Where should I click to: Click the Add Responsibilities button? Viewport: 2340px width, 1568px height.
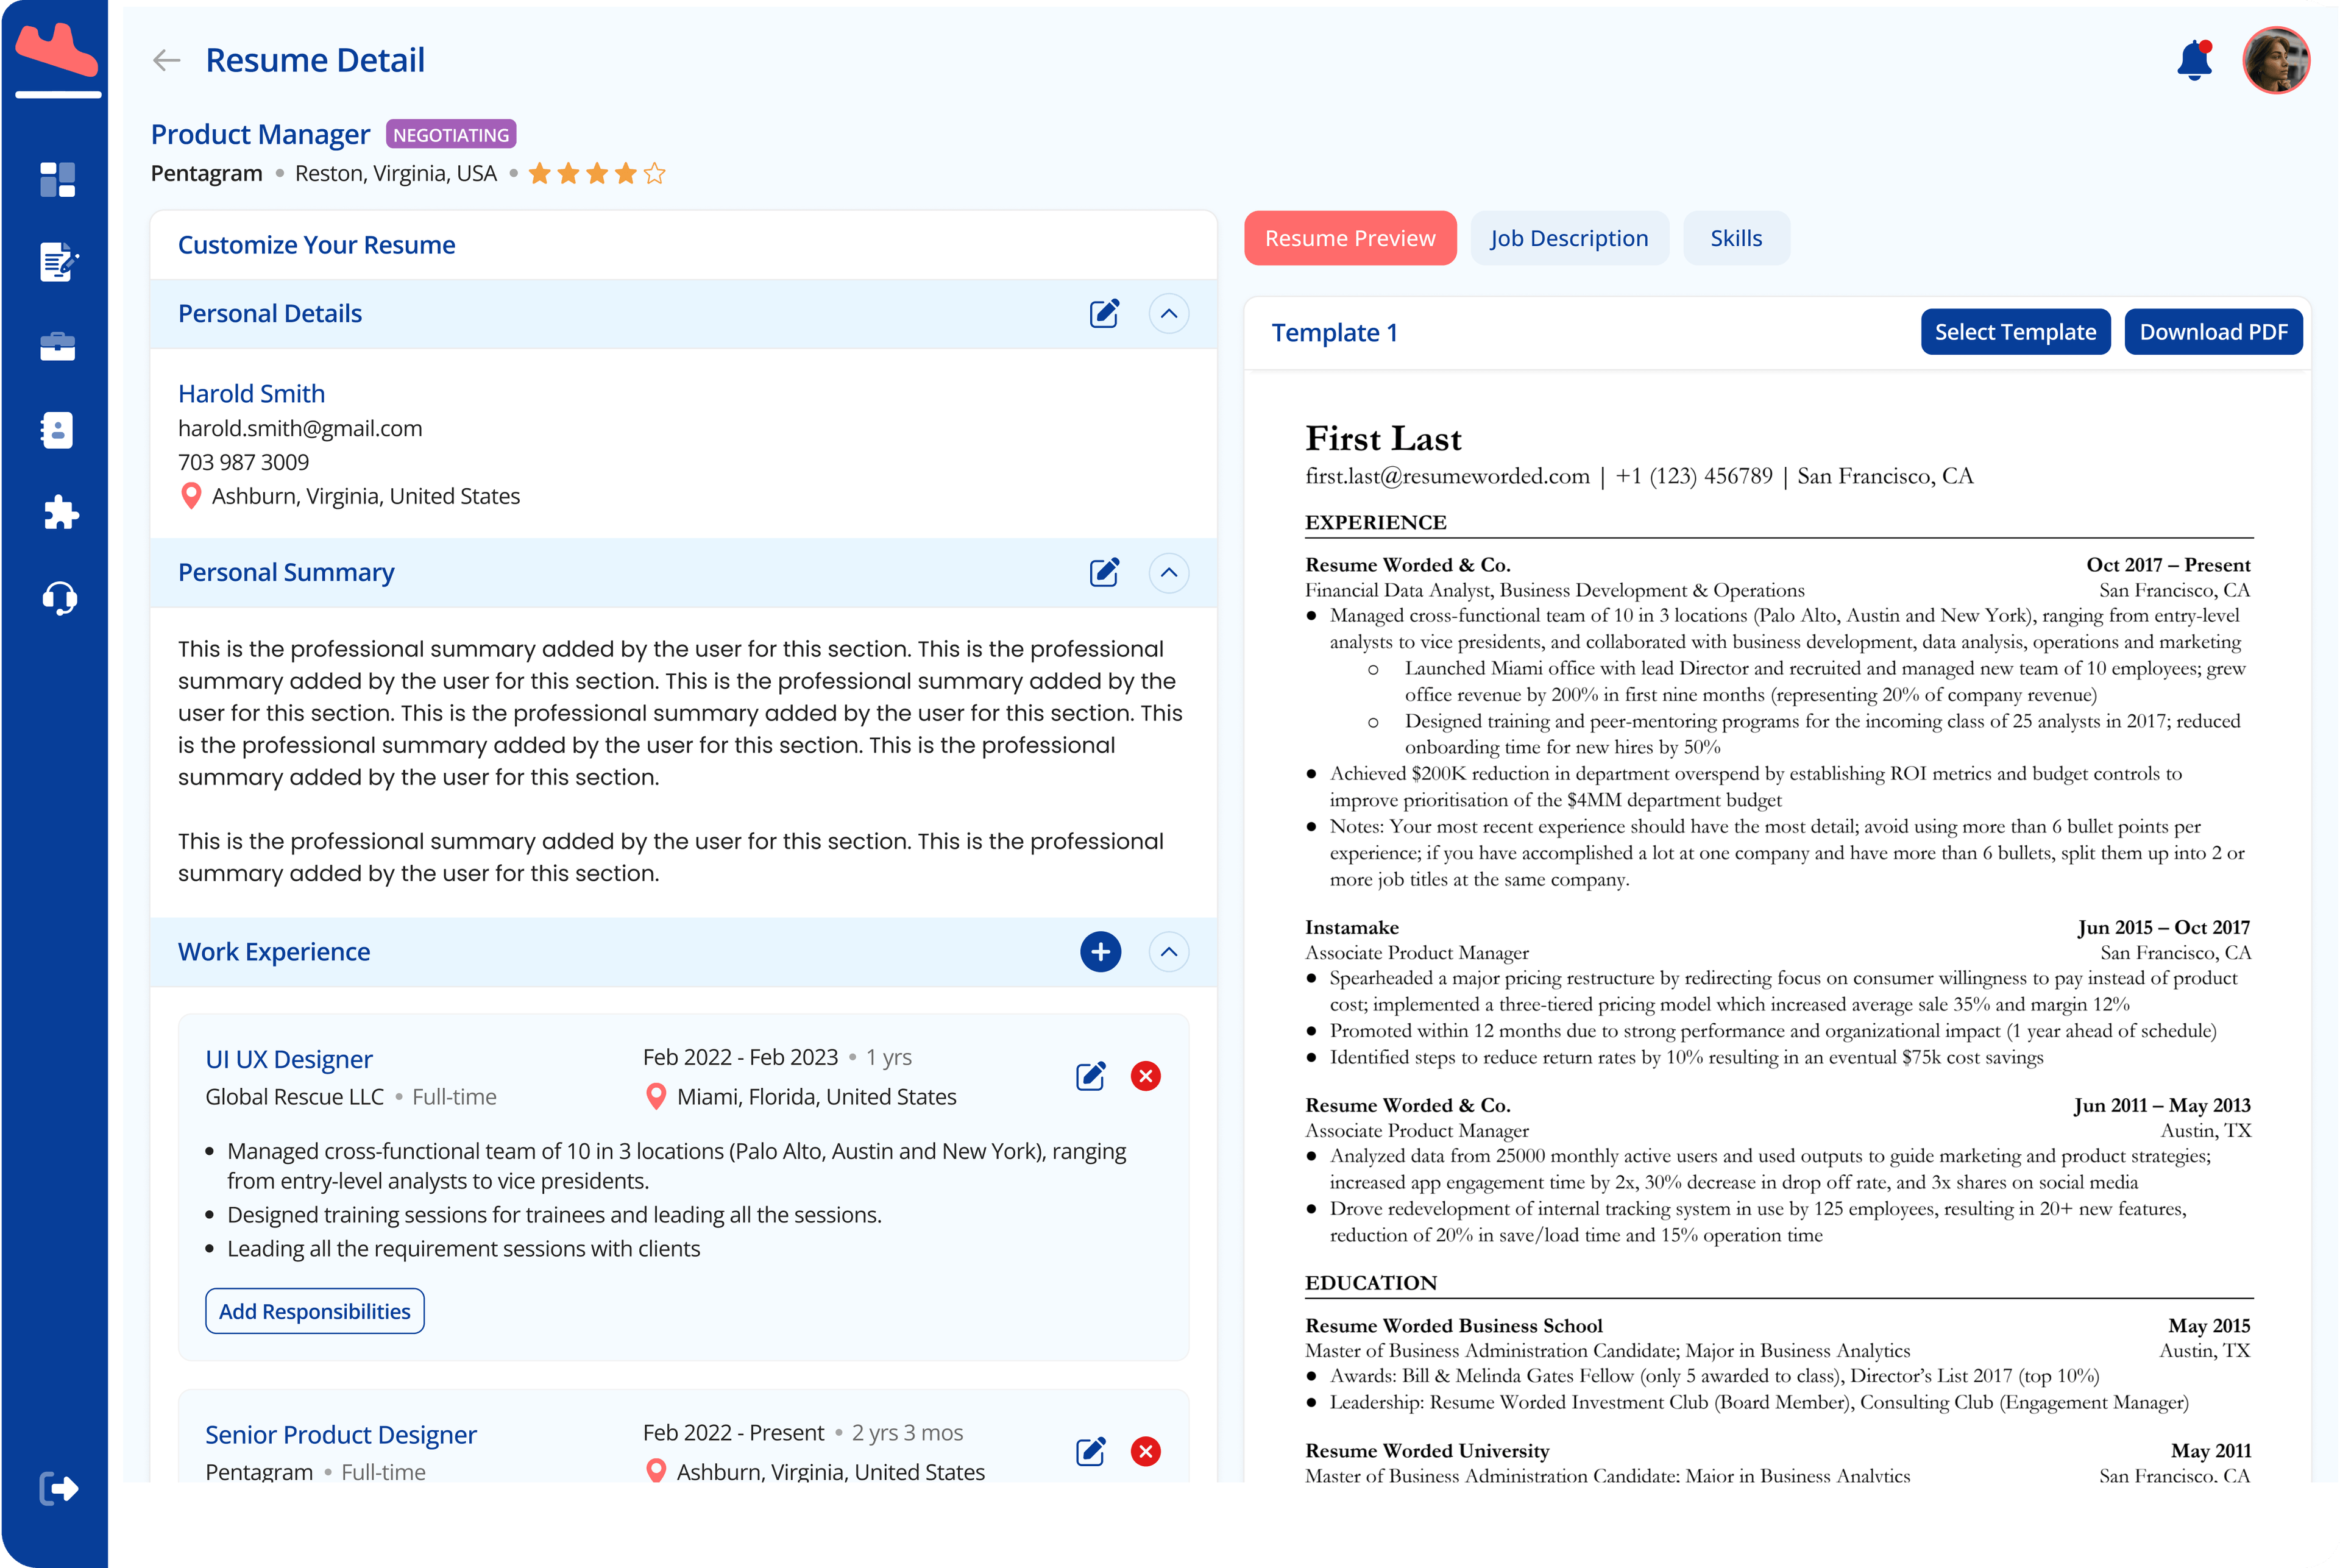point(314,1311)
